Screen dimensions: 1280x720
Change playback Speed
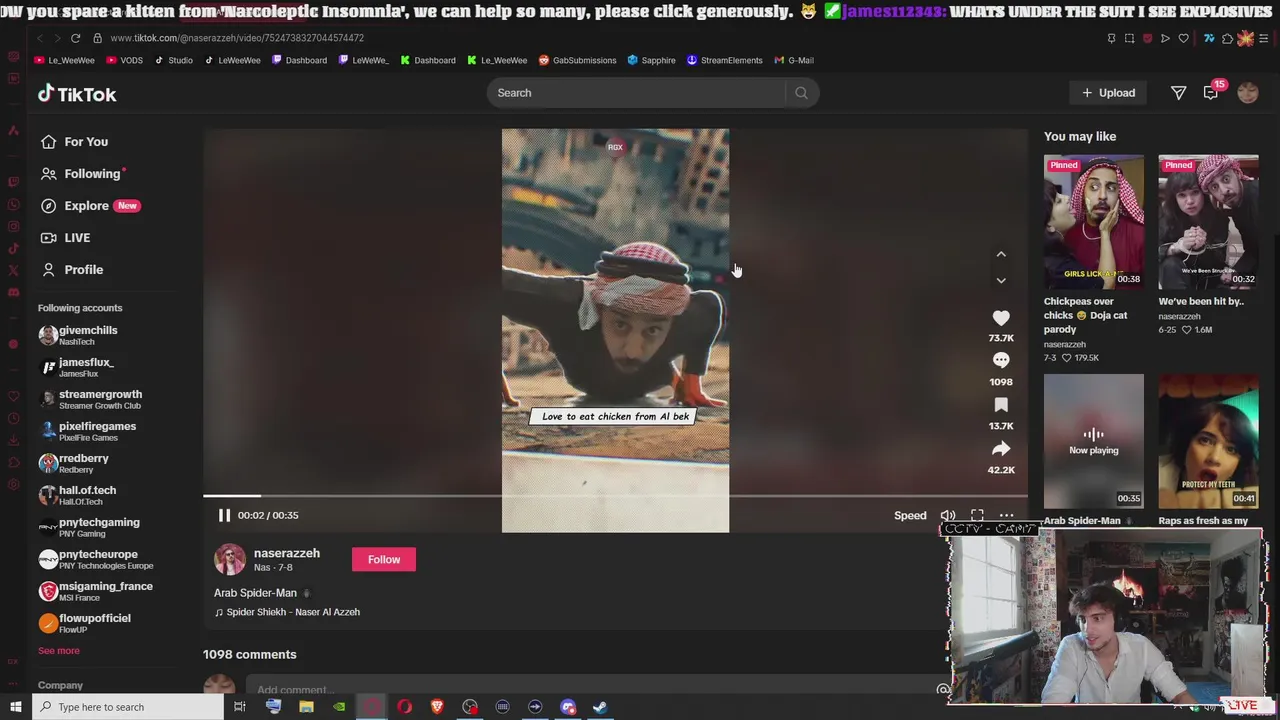tap(910, 515)
